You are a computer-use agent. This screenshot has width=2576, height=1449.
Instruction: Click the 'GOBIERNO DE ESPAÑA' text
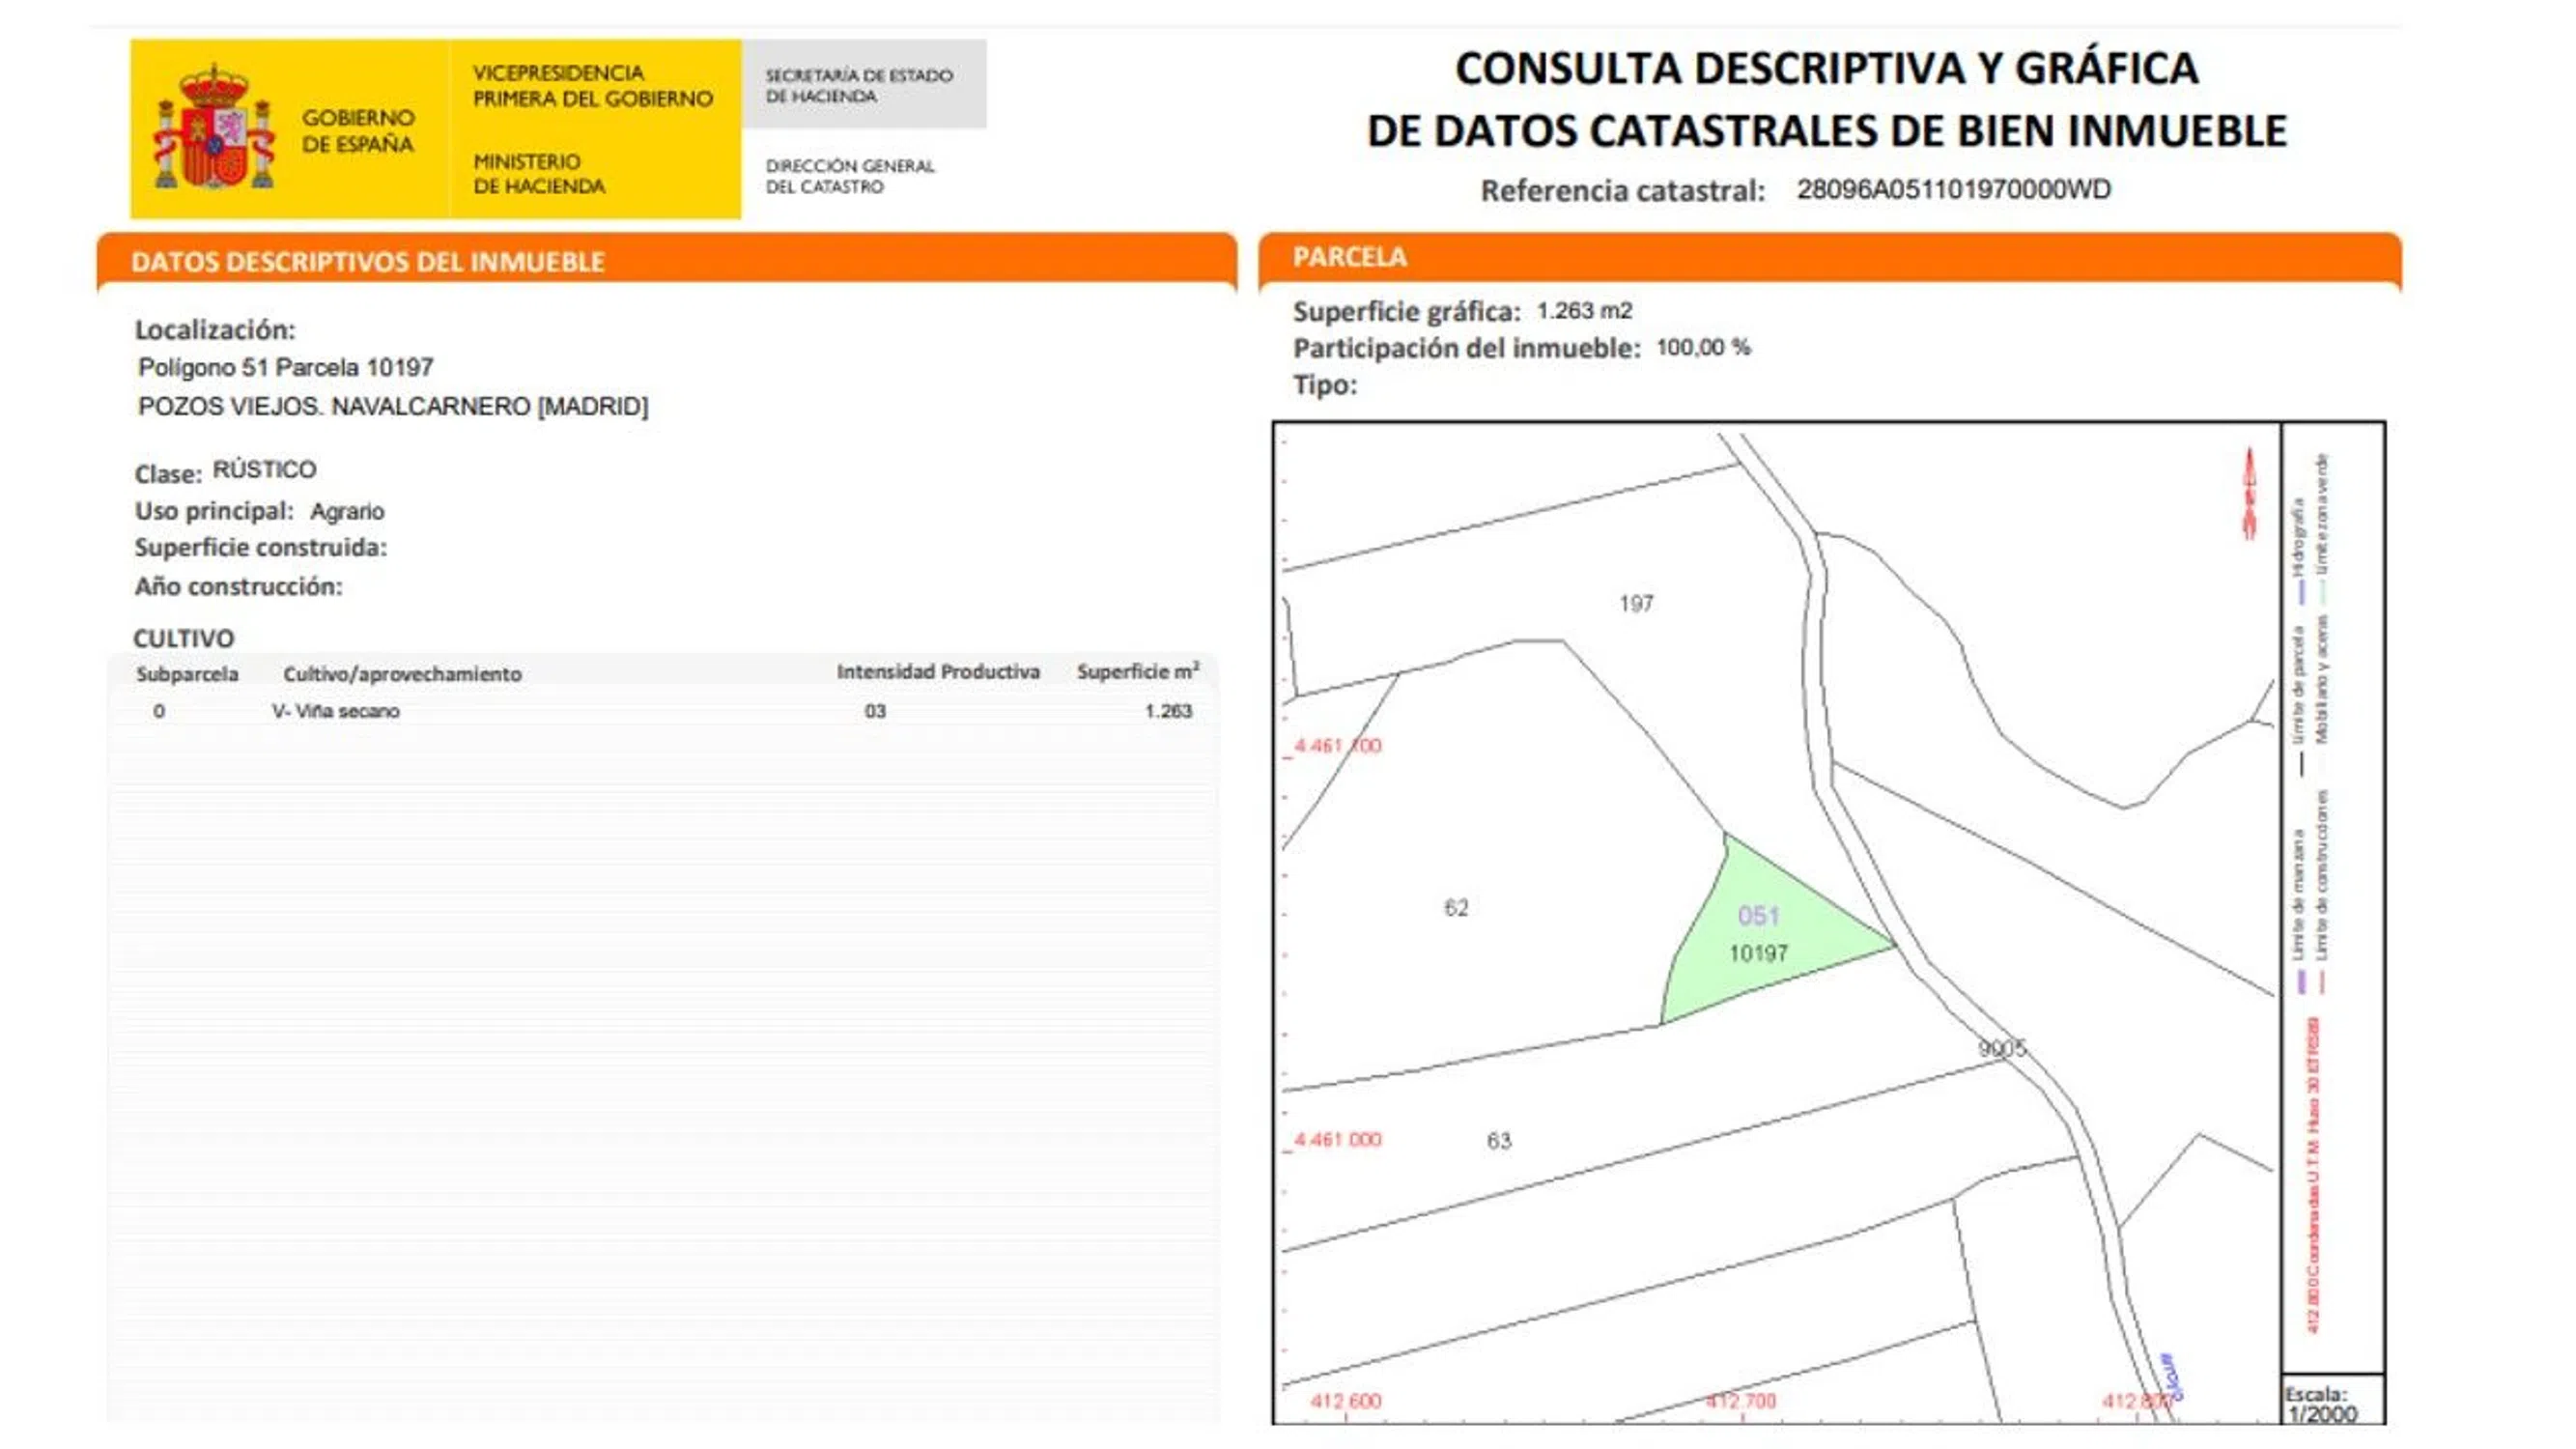pos(358,131)
